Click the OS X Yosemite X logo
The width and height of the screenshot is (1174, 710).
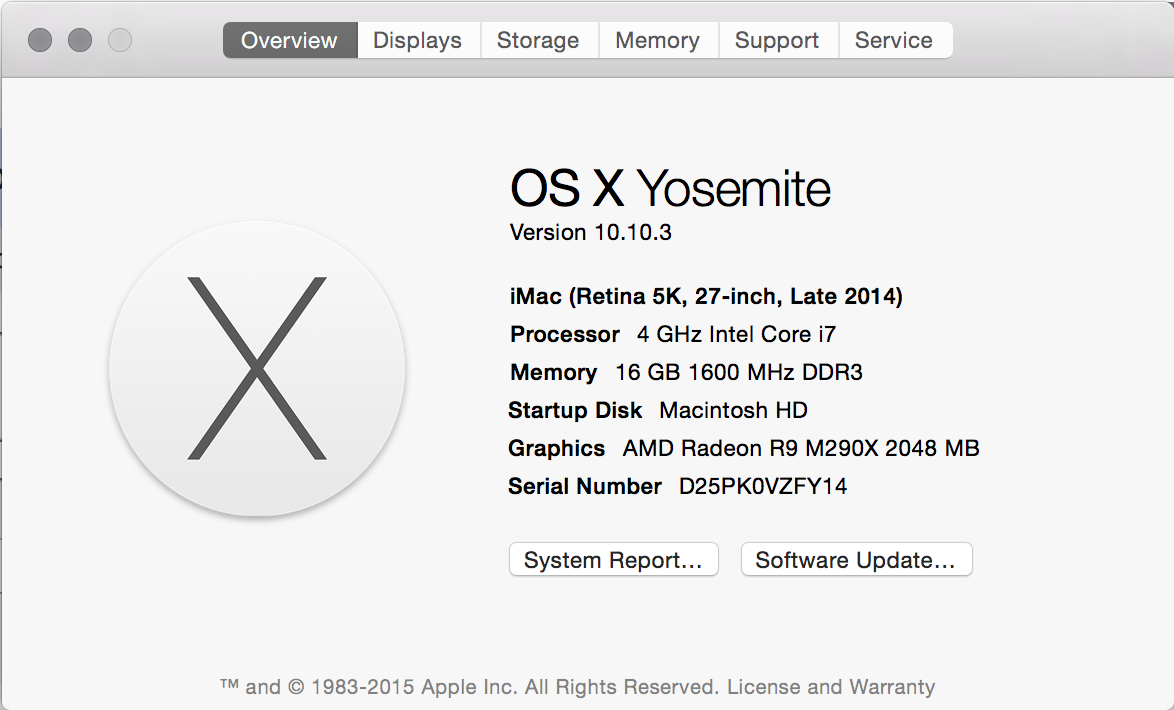coord(257,368)
